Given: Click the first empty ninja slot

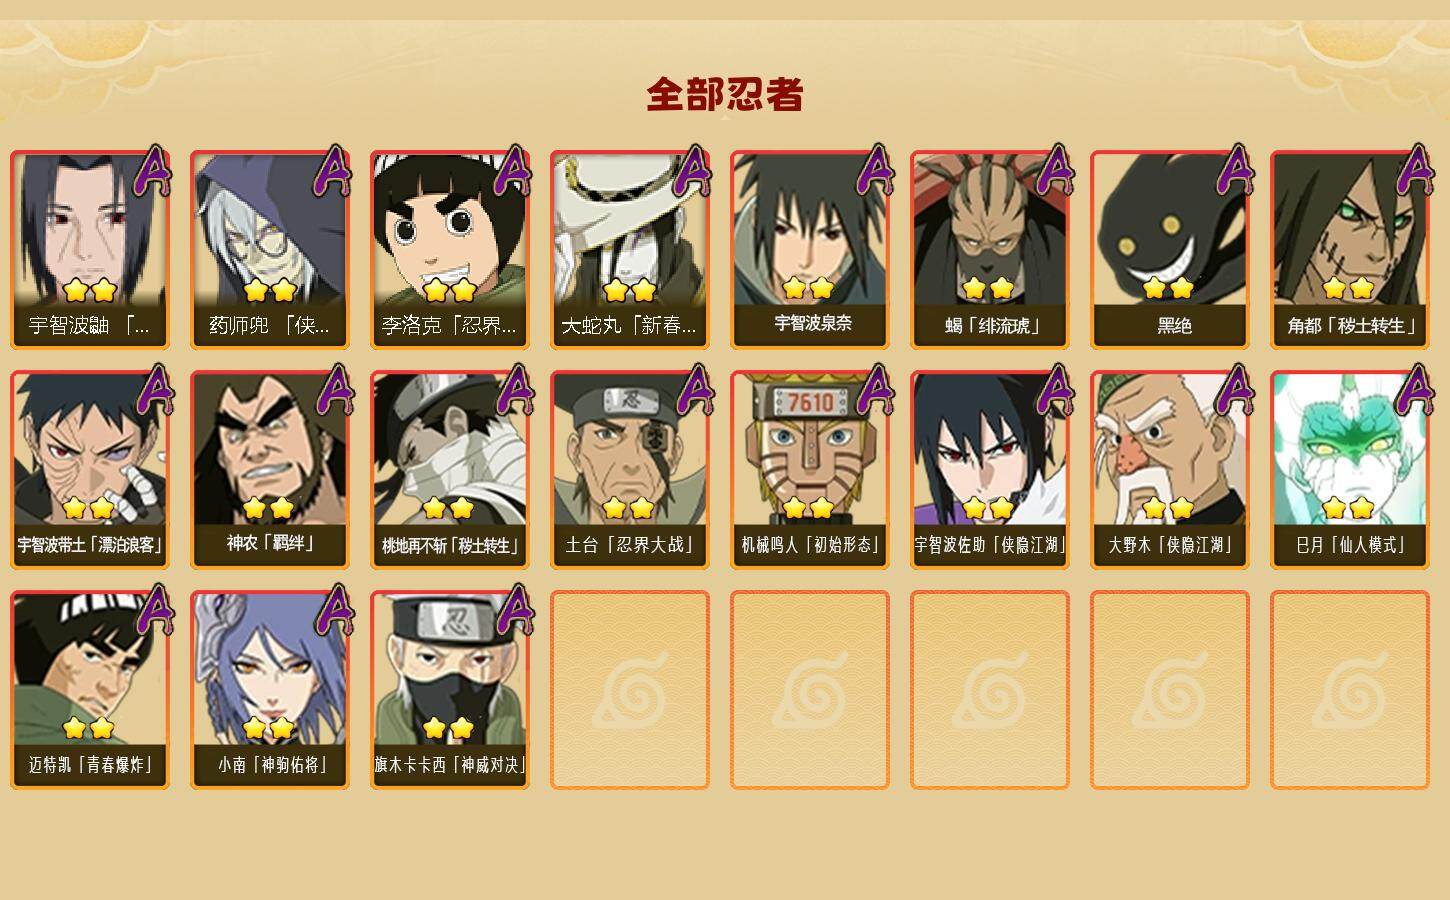Looking at the screenshot, I should coord(629,690).
